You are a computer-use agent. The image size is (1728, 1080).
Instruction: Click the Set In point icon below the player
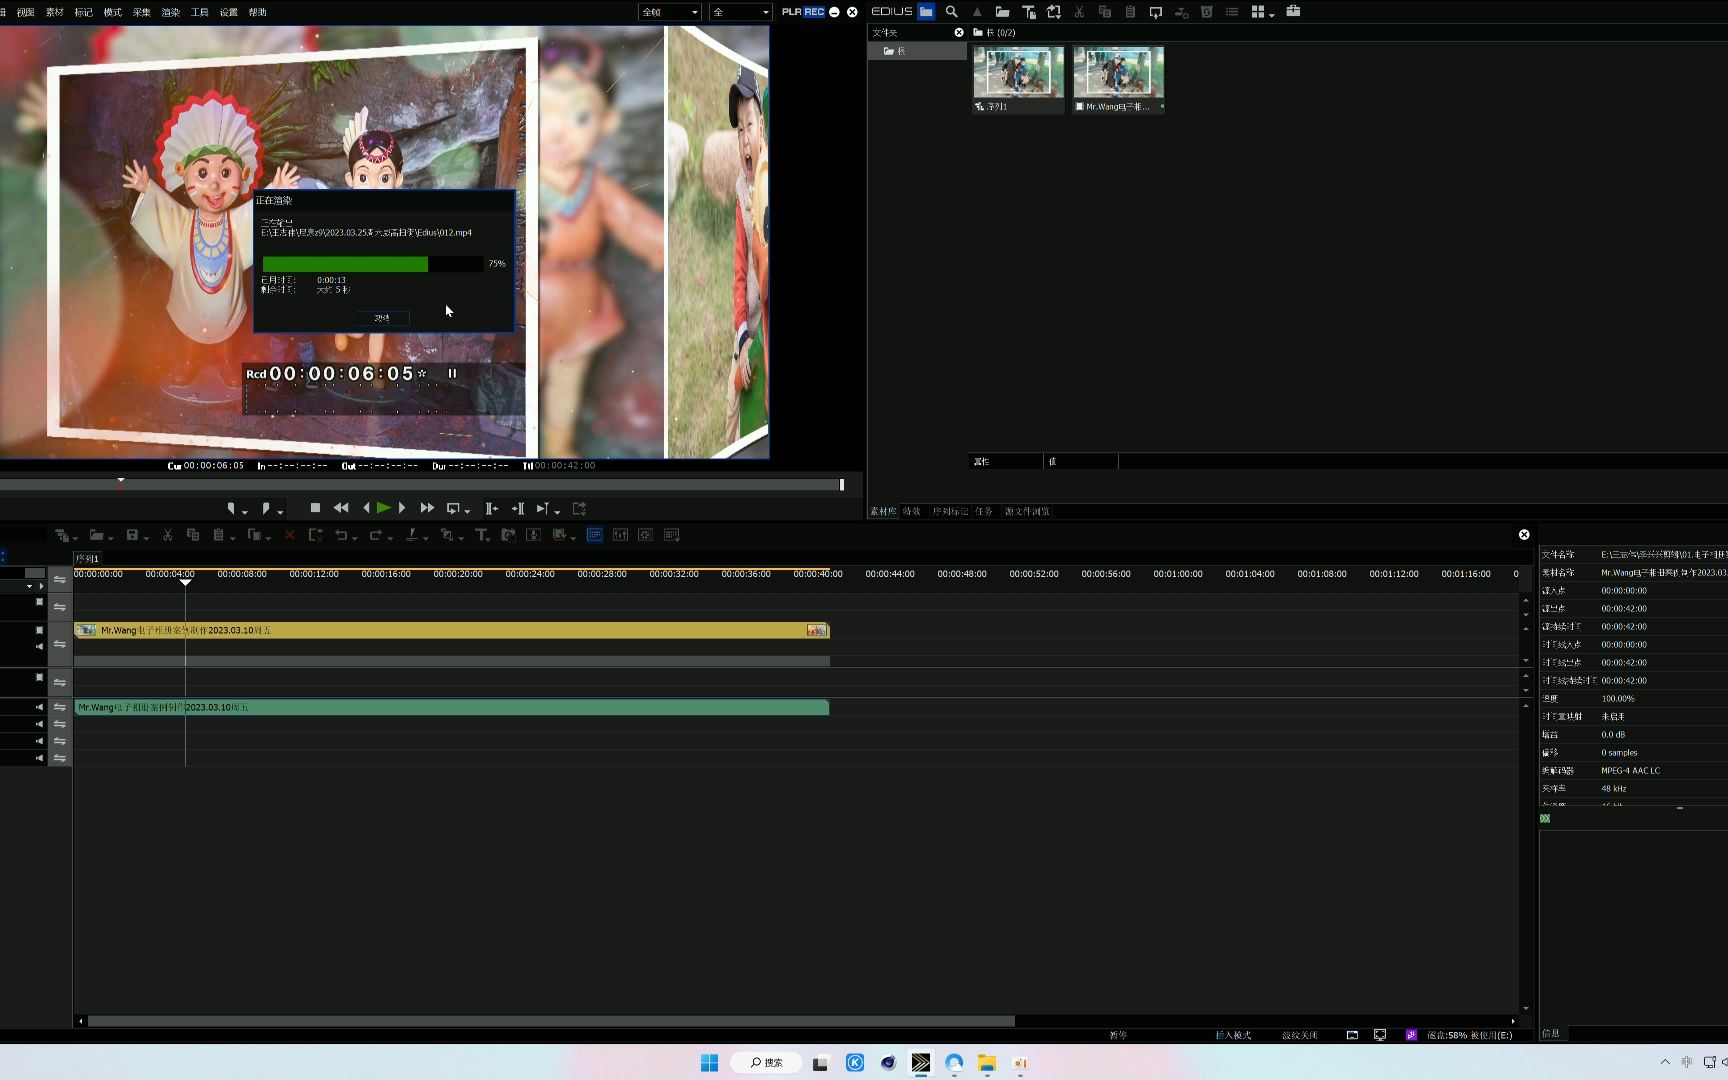232,508
